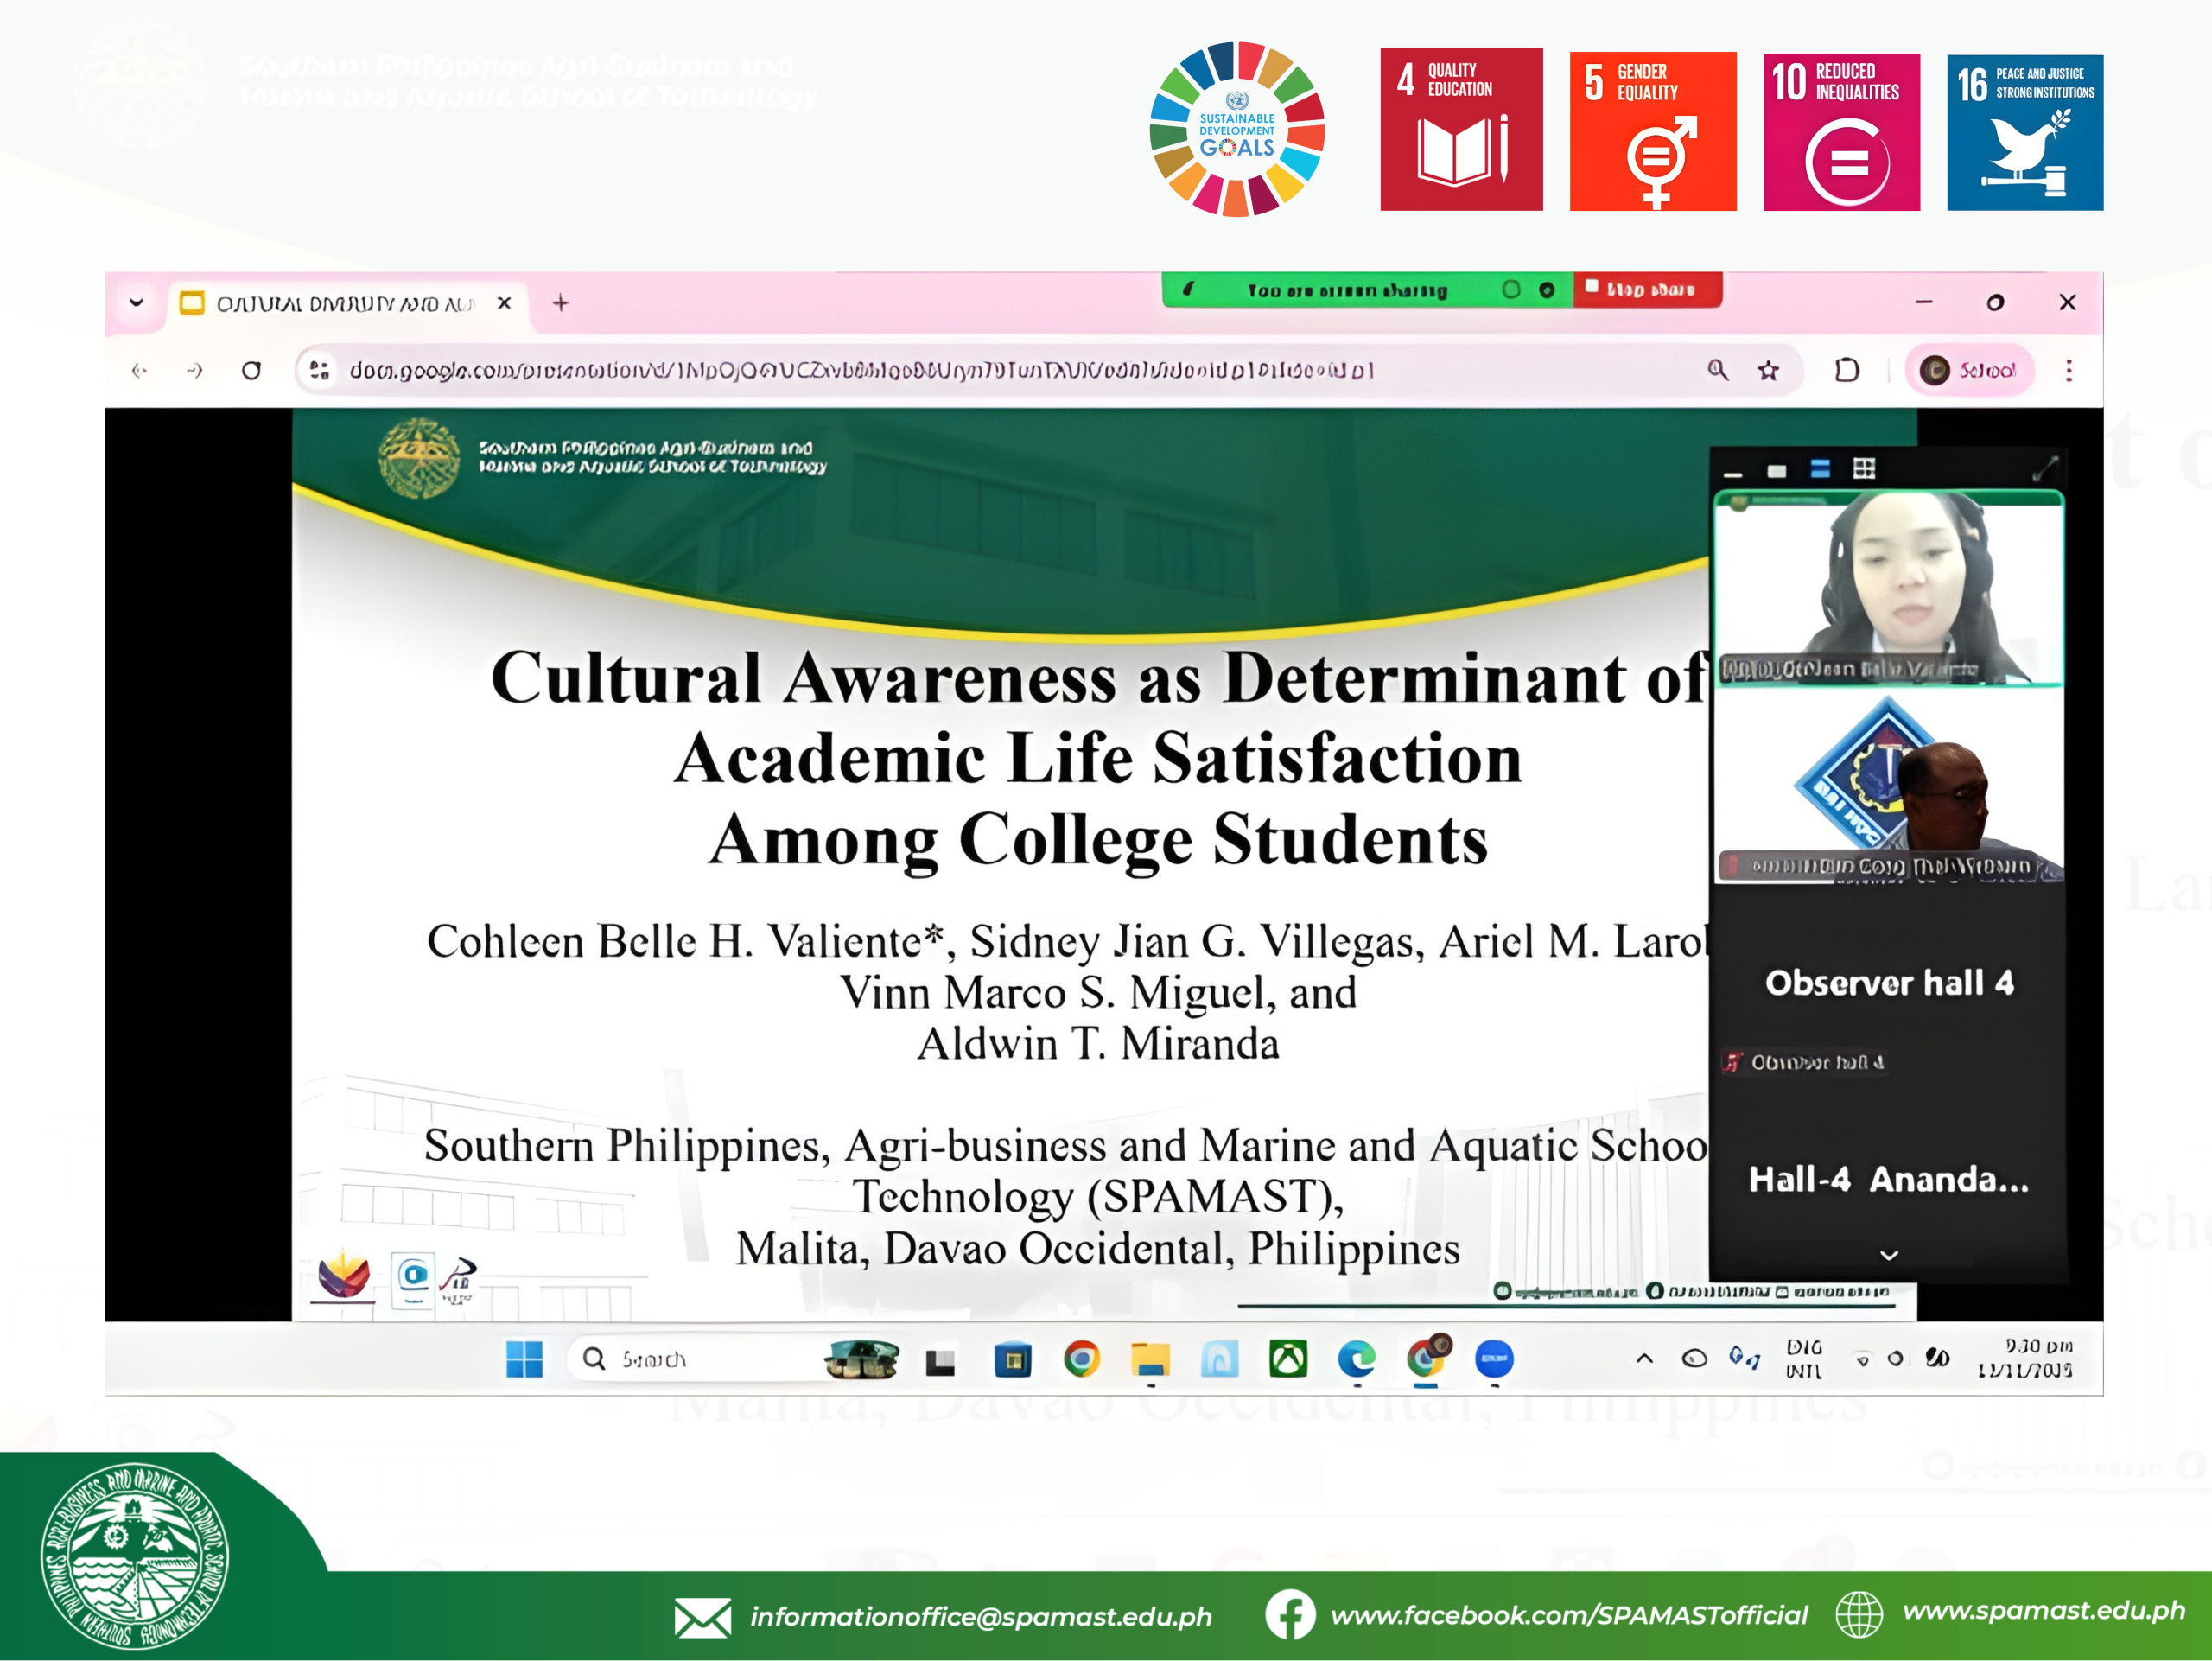
Task: Switch video panel to grid view
Action: pos(1864,469)
